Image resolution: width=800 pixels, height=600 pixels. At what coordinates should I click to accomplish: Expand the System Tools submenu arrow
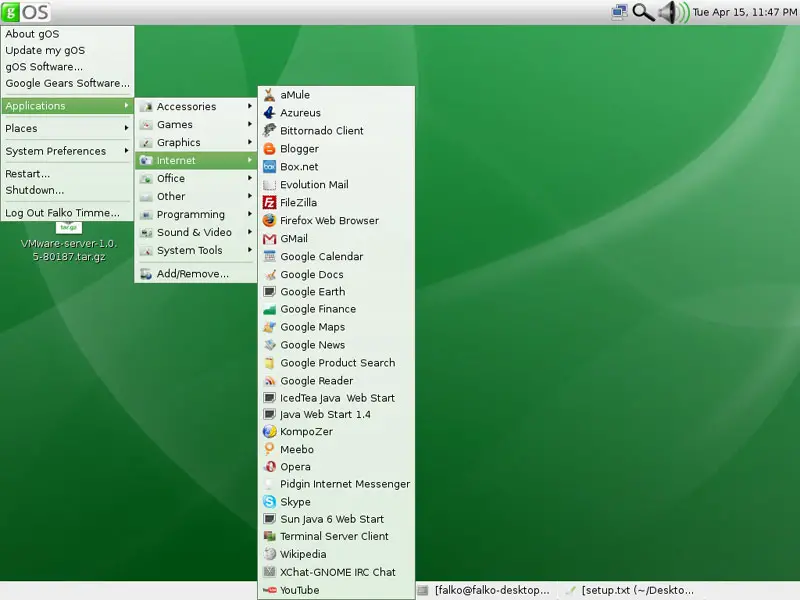[x=250, y=250]
